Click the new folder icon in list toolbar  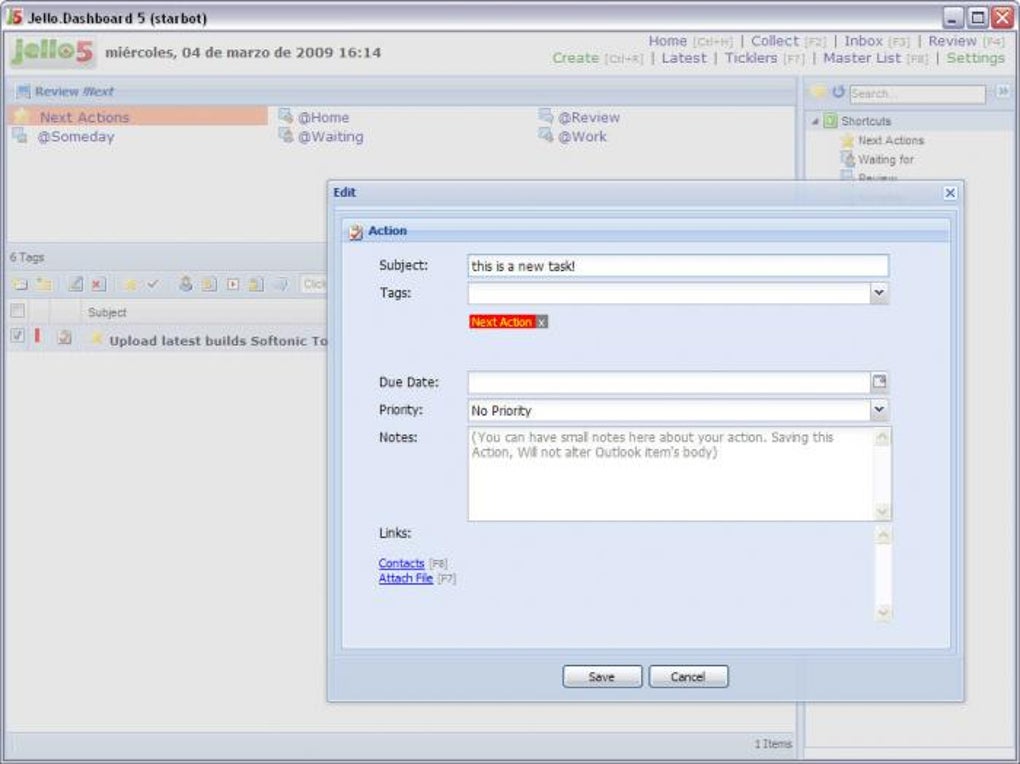pyautogui.click(x=44, y=284)
